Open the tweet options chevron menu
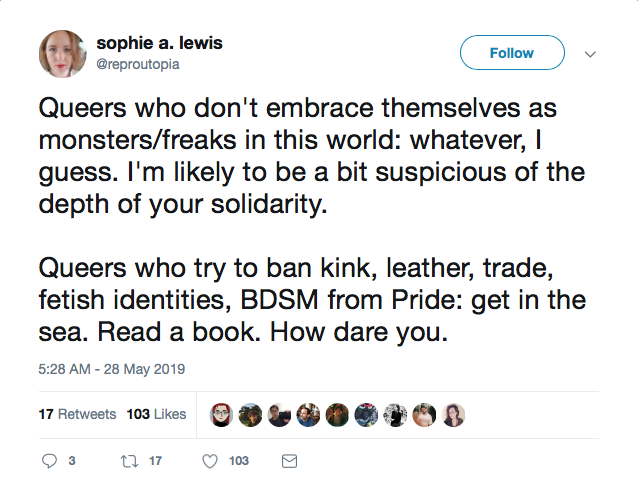The width and height of the screenshot is (638, 500). click(590, 54)
